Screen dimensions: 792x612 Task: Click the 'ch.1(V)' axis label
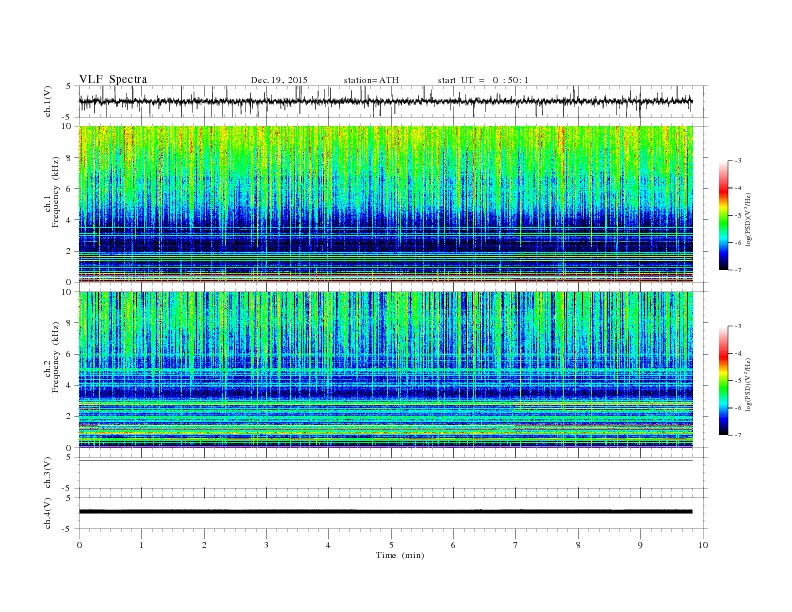click(x=48, y=101)
